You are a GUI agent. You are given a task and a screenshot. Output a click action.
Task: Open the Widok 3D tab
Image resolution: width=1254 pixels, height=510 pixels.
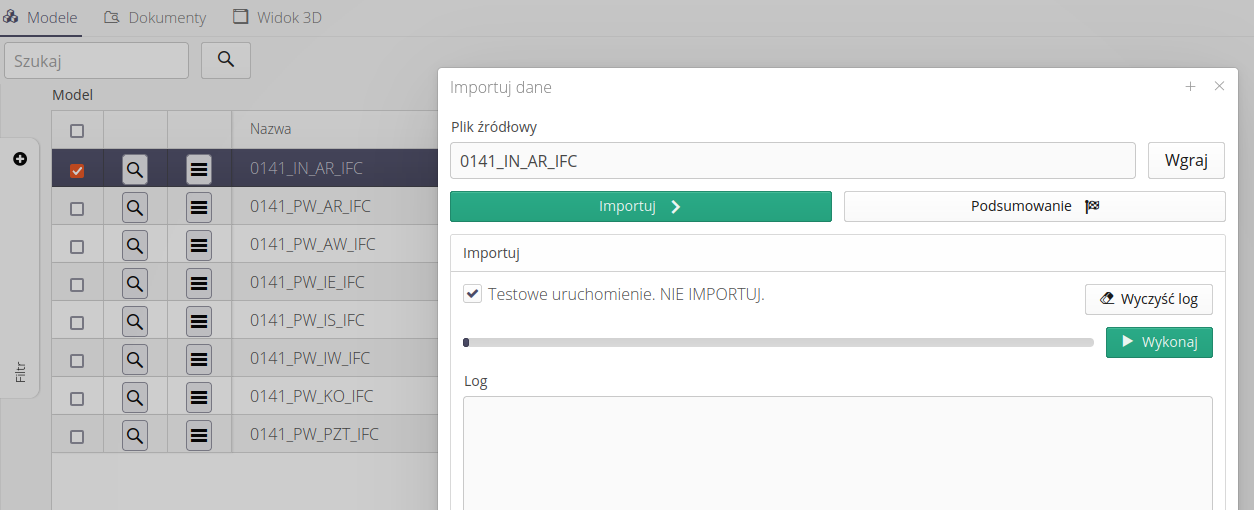point(277,18)
